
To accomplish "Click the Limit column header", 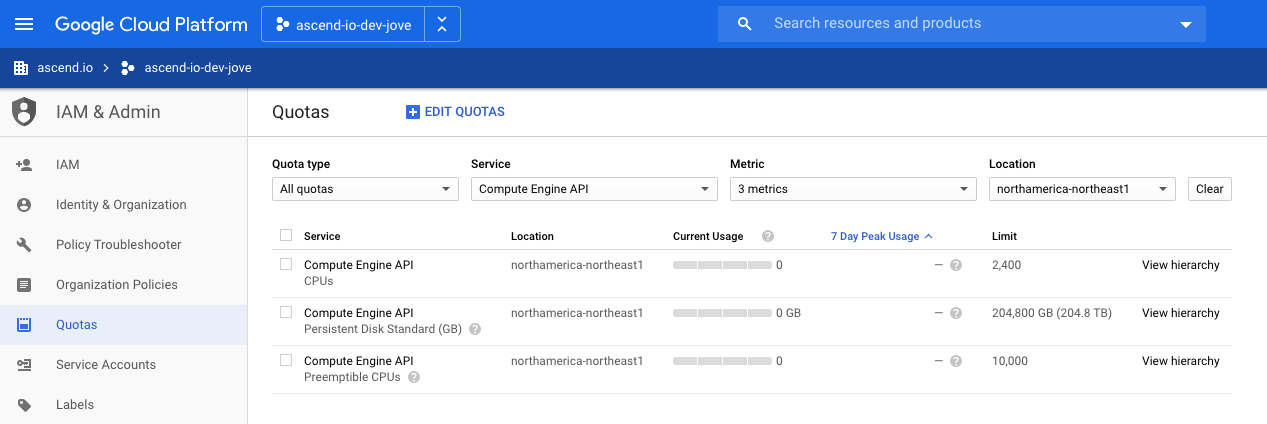I will [1004, 237].
